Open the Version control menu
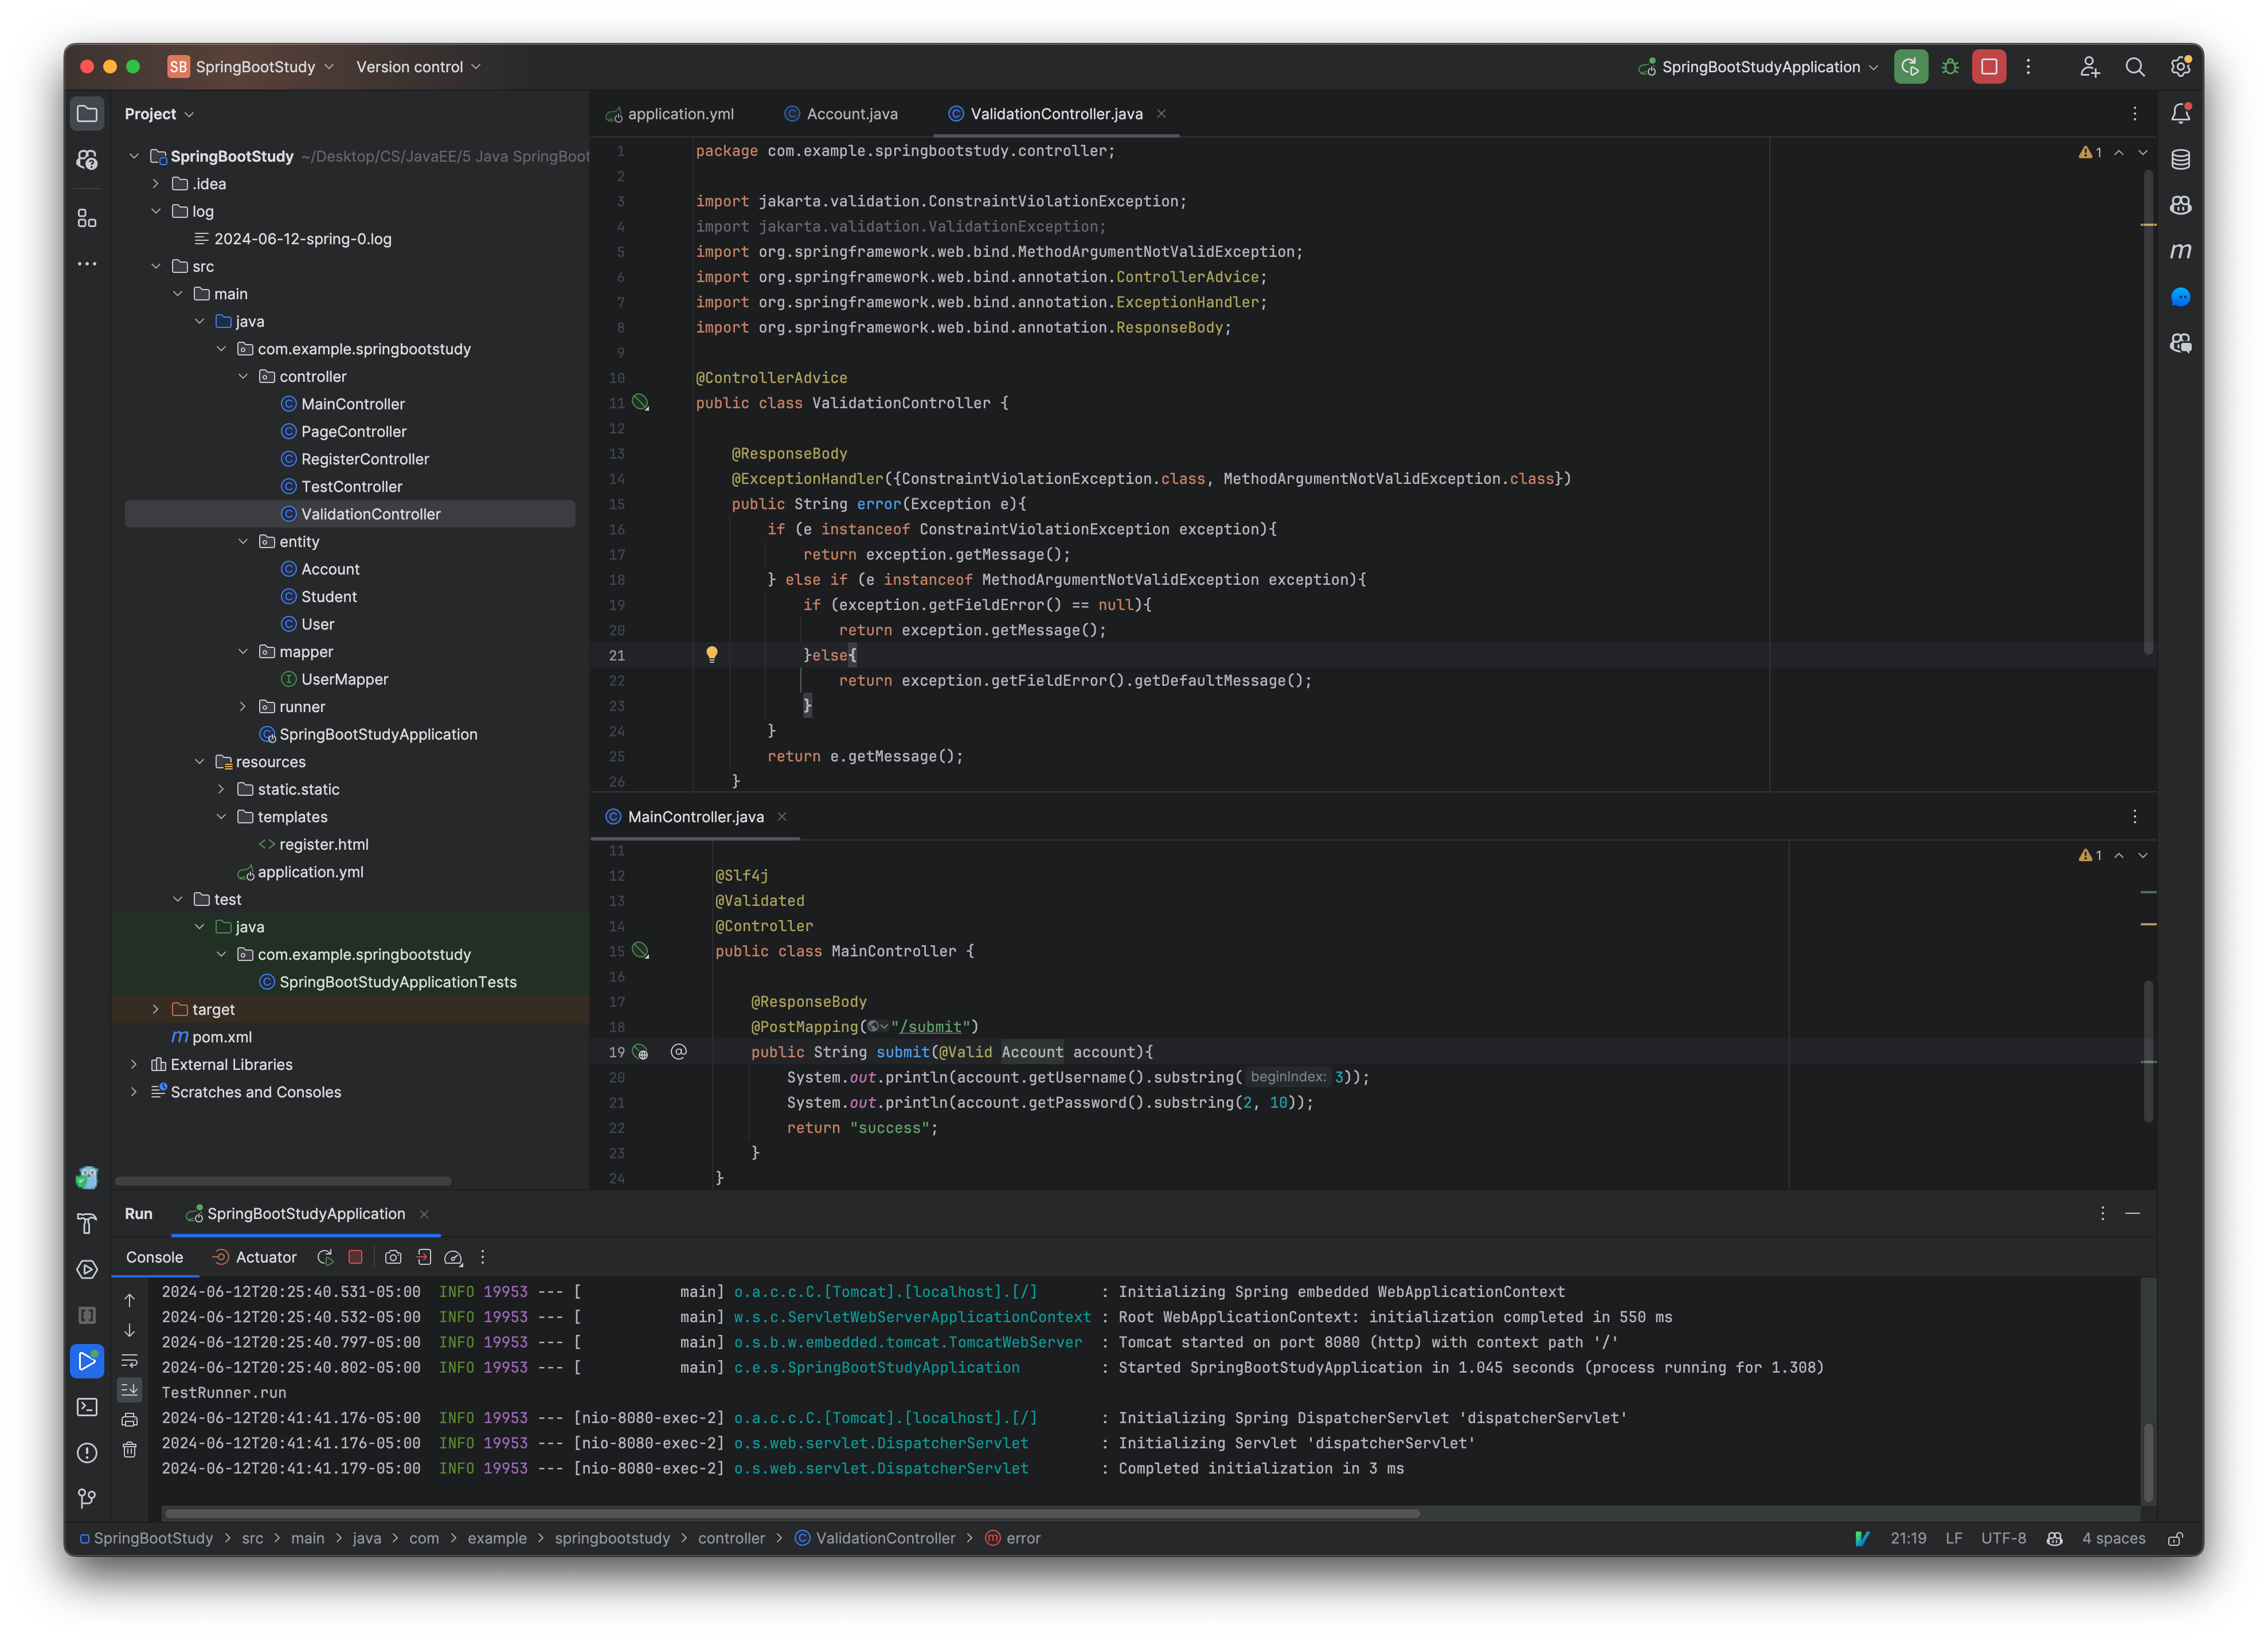The width and height of the screenshot is (2268, 1641). (x=410, y=66)
